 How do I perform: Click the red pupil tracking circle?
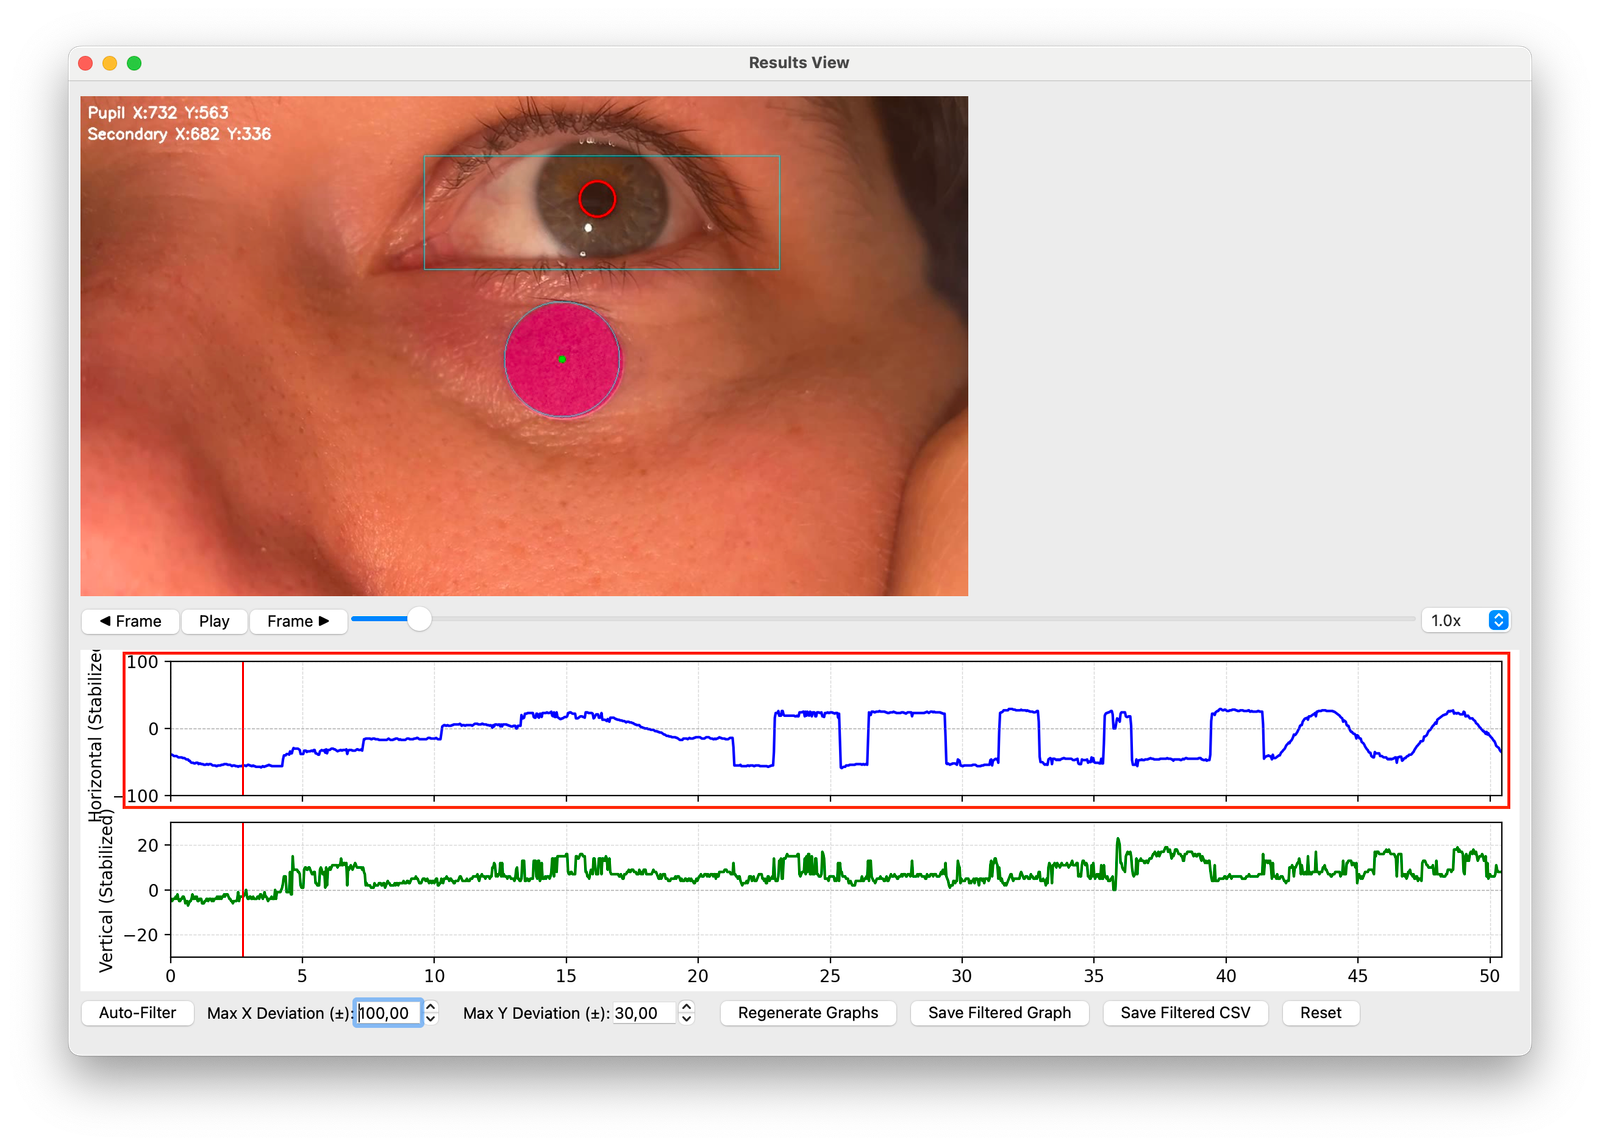point(597,199)
